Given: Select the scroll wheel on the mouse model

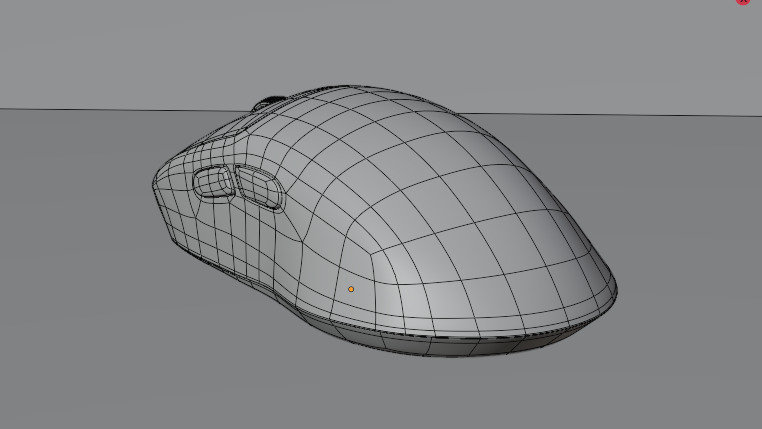Looking at the screenshot, I should (269, 103).
